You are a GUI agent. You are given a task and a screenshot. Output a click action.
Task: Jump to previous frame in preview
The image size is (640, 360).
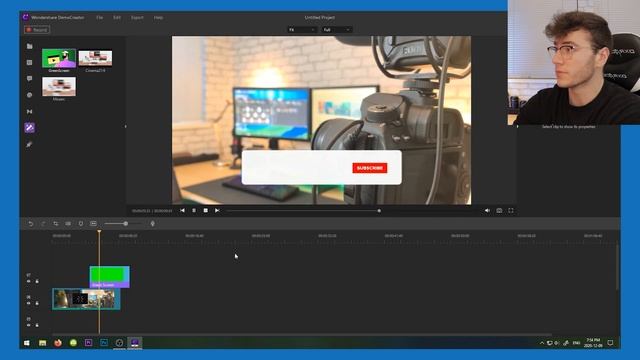click(x=182, y=211)
